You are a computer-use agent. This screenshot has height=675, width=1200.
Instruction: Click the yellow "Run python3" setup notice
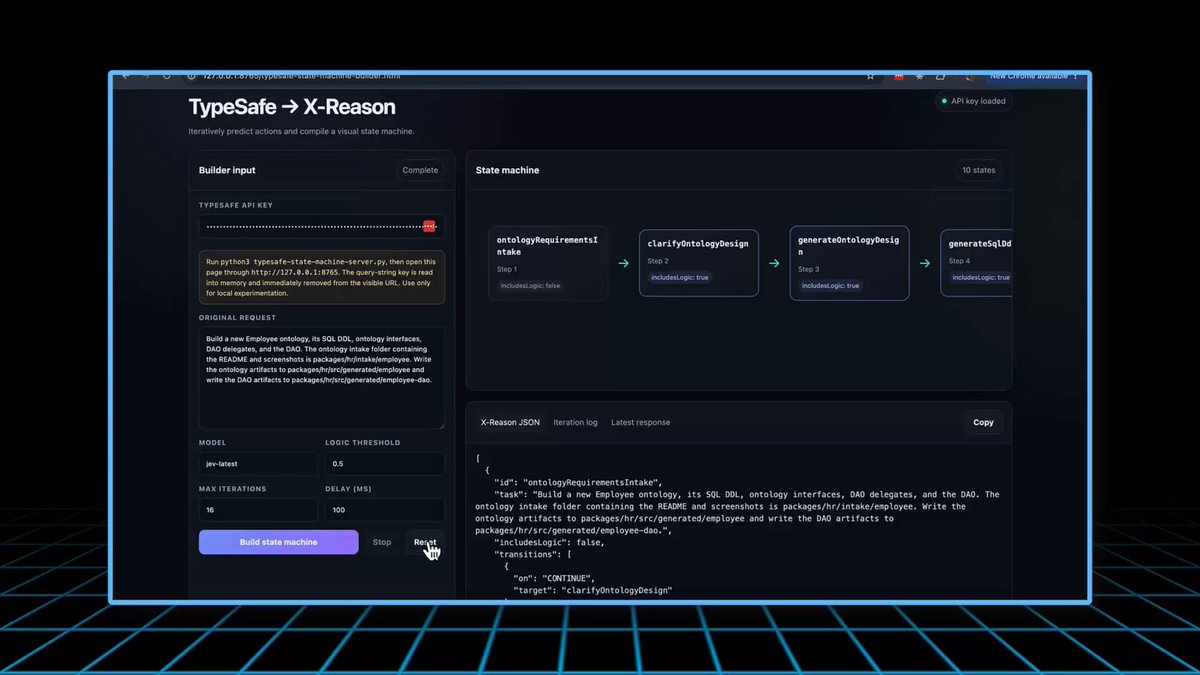pyautogui.click(x=321, y=277)
